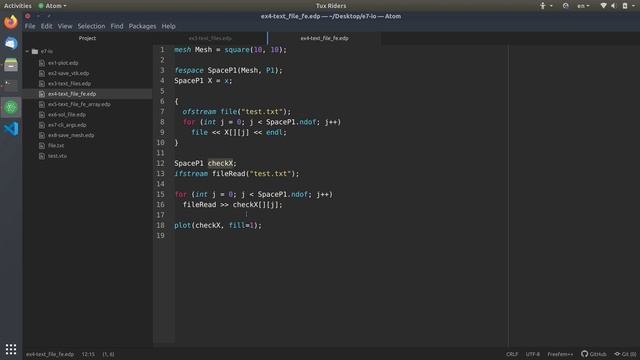Open the Activities overview
The image size is (640, 360).
pyautogui.click(x=18, y=6)
